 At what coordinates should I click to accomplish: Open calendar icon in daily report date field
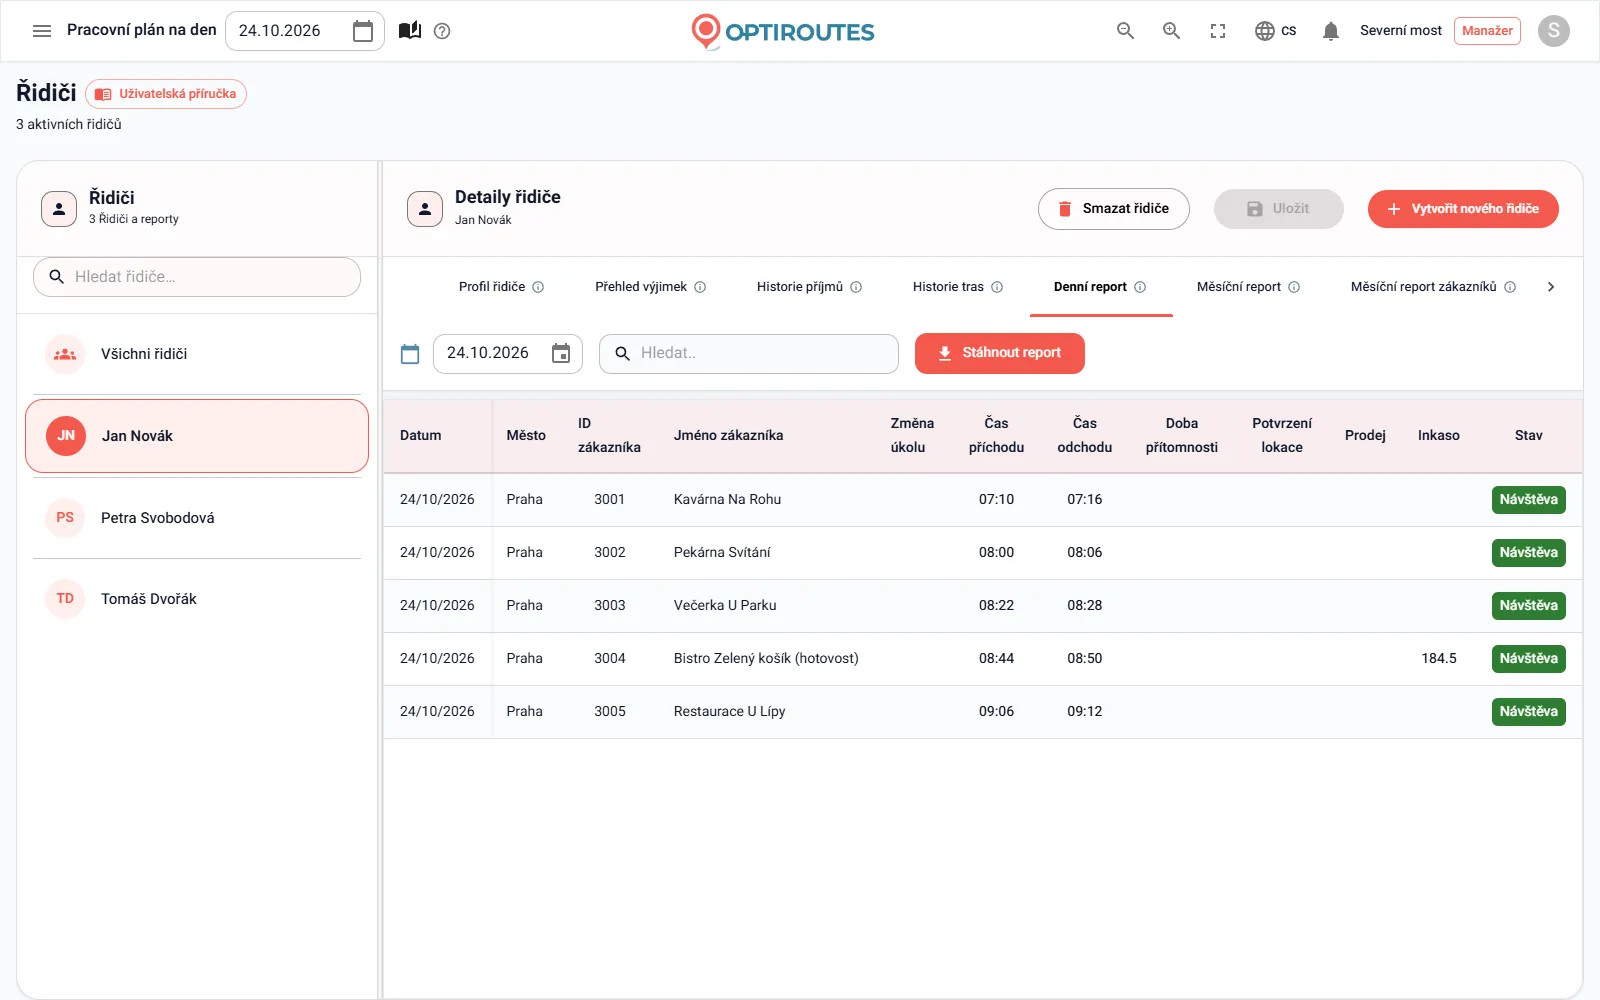561,353
